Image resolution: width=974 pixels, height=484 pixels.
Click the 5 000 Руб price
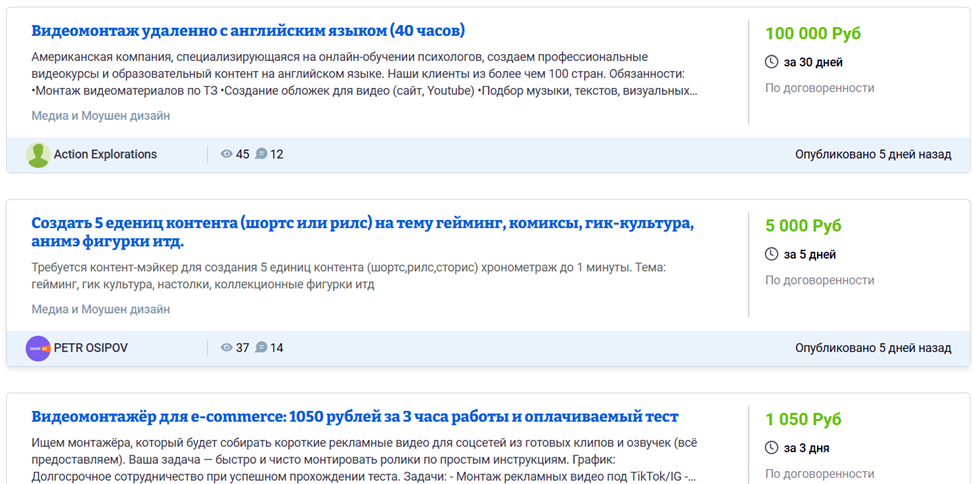(804, 226)
